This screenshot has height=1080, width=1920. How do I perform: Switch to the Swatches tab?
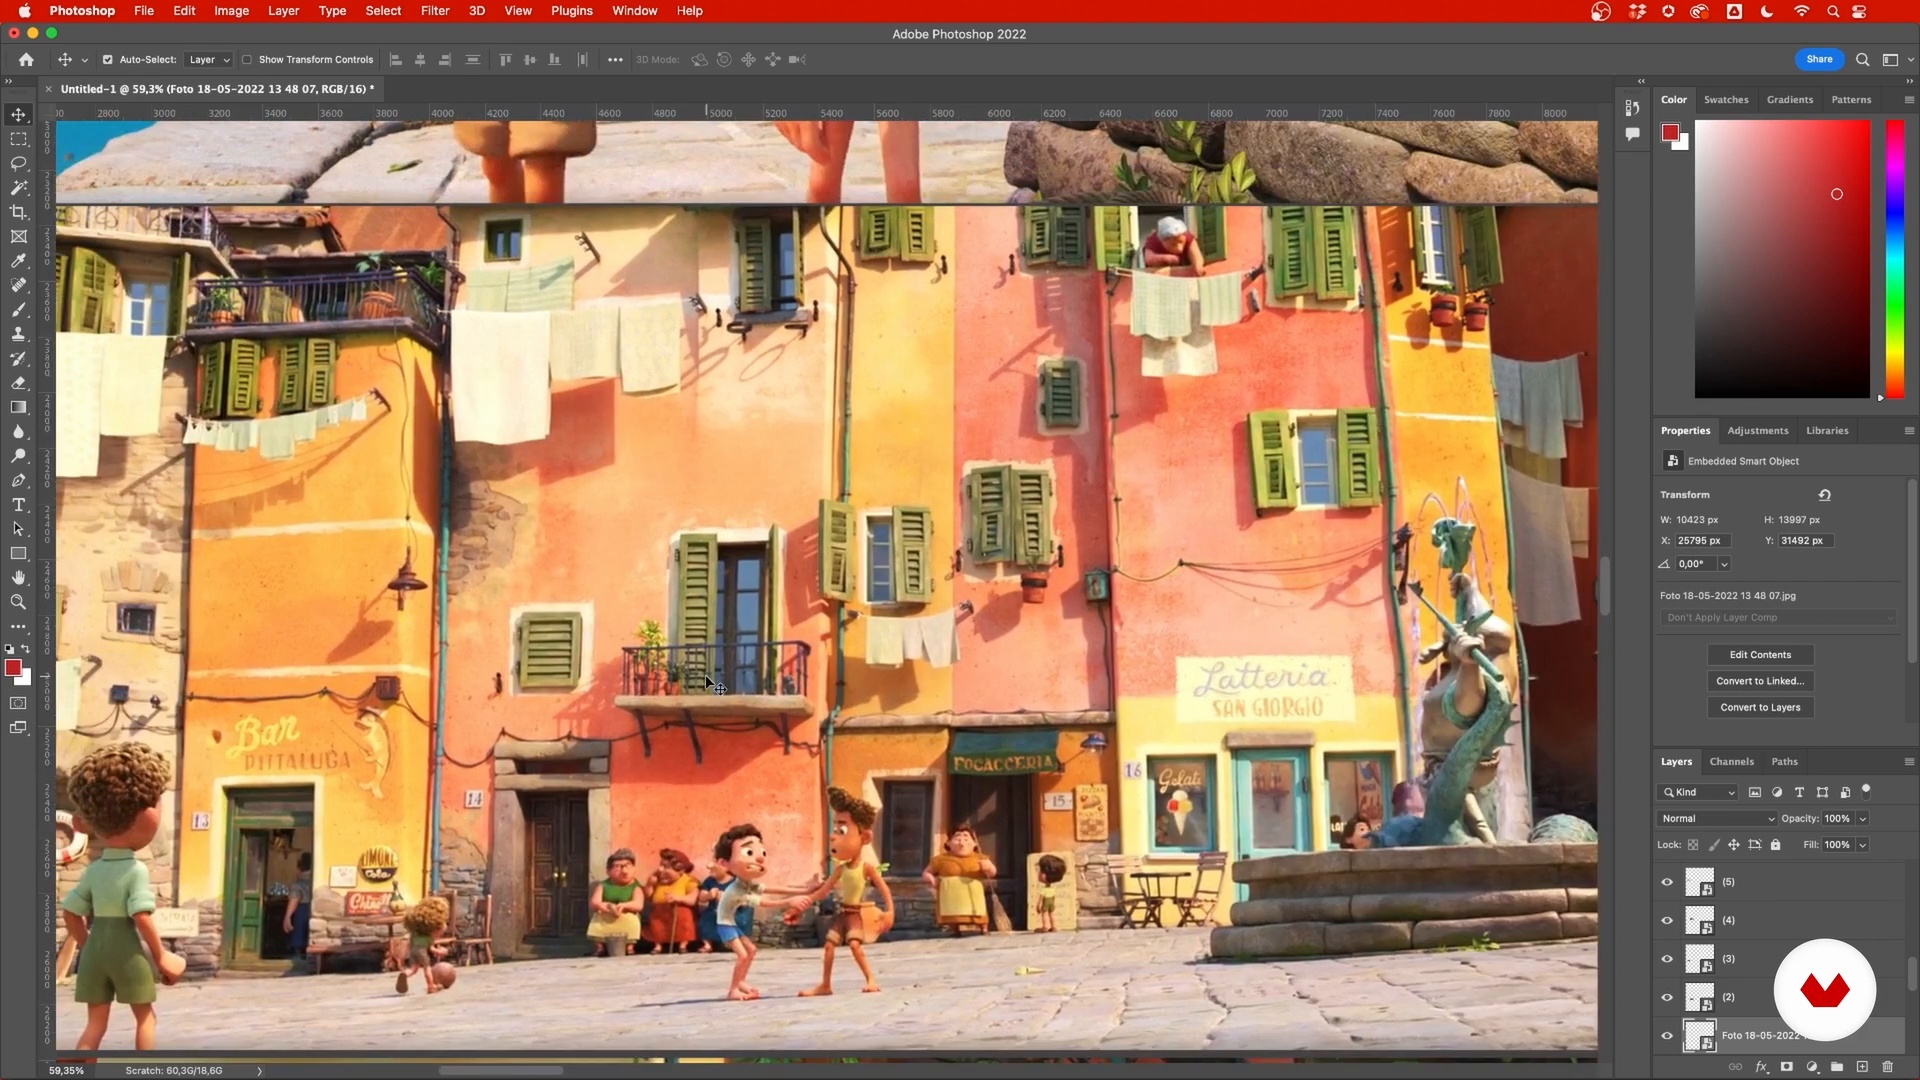tap(1726, 100)
